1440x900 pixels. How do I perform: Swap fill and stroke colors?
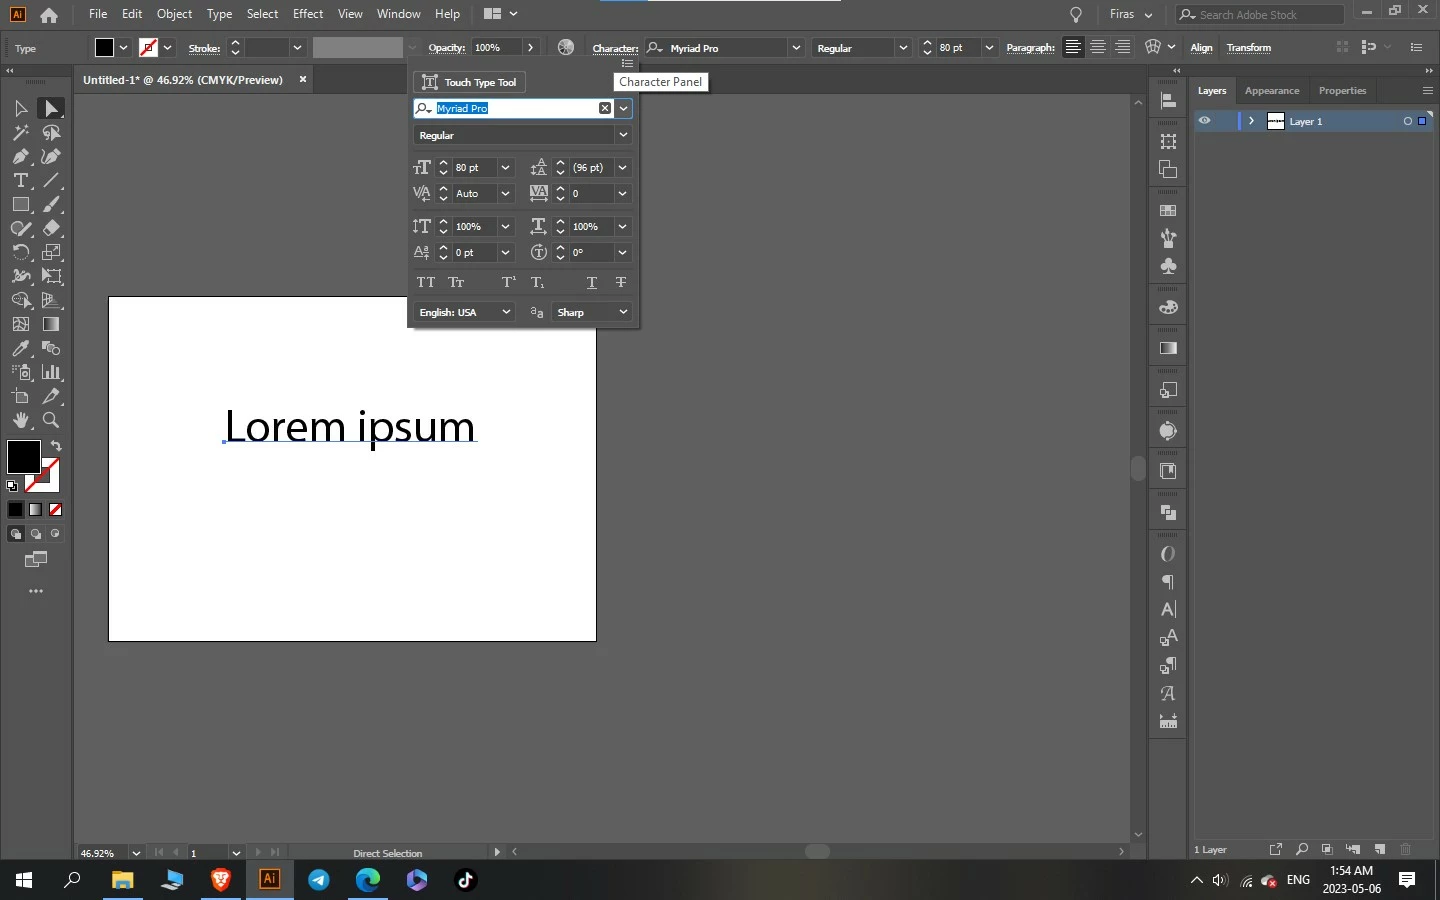click(56, 446)
